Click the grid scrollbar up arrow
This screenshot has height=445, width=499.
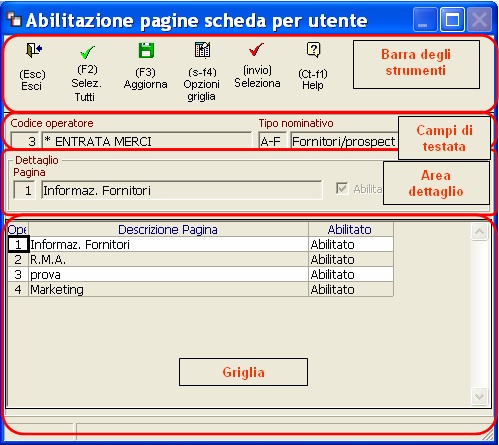click(x=479, y=231)
